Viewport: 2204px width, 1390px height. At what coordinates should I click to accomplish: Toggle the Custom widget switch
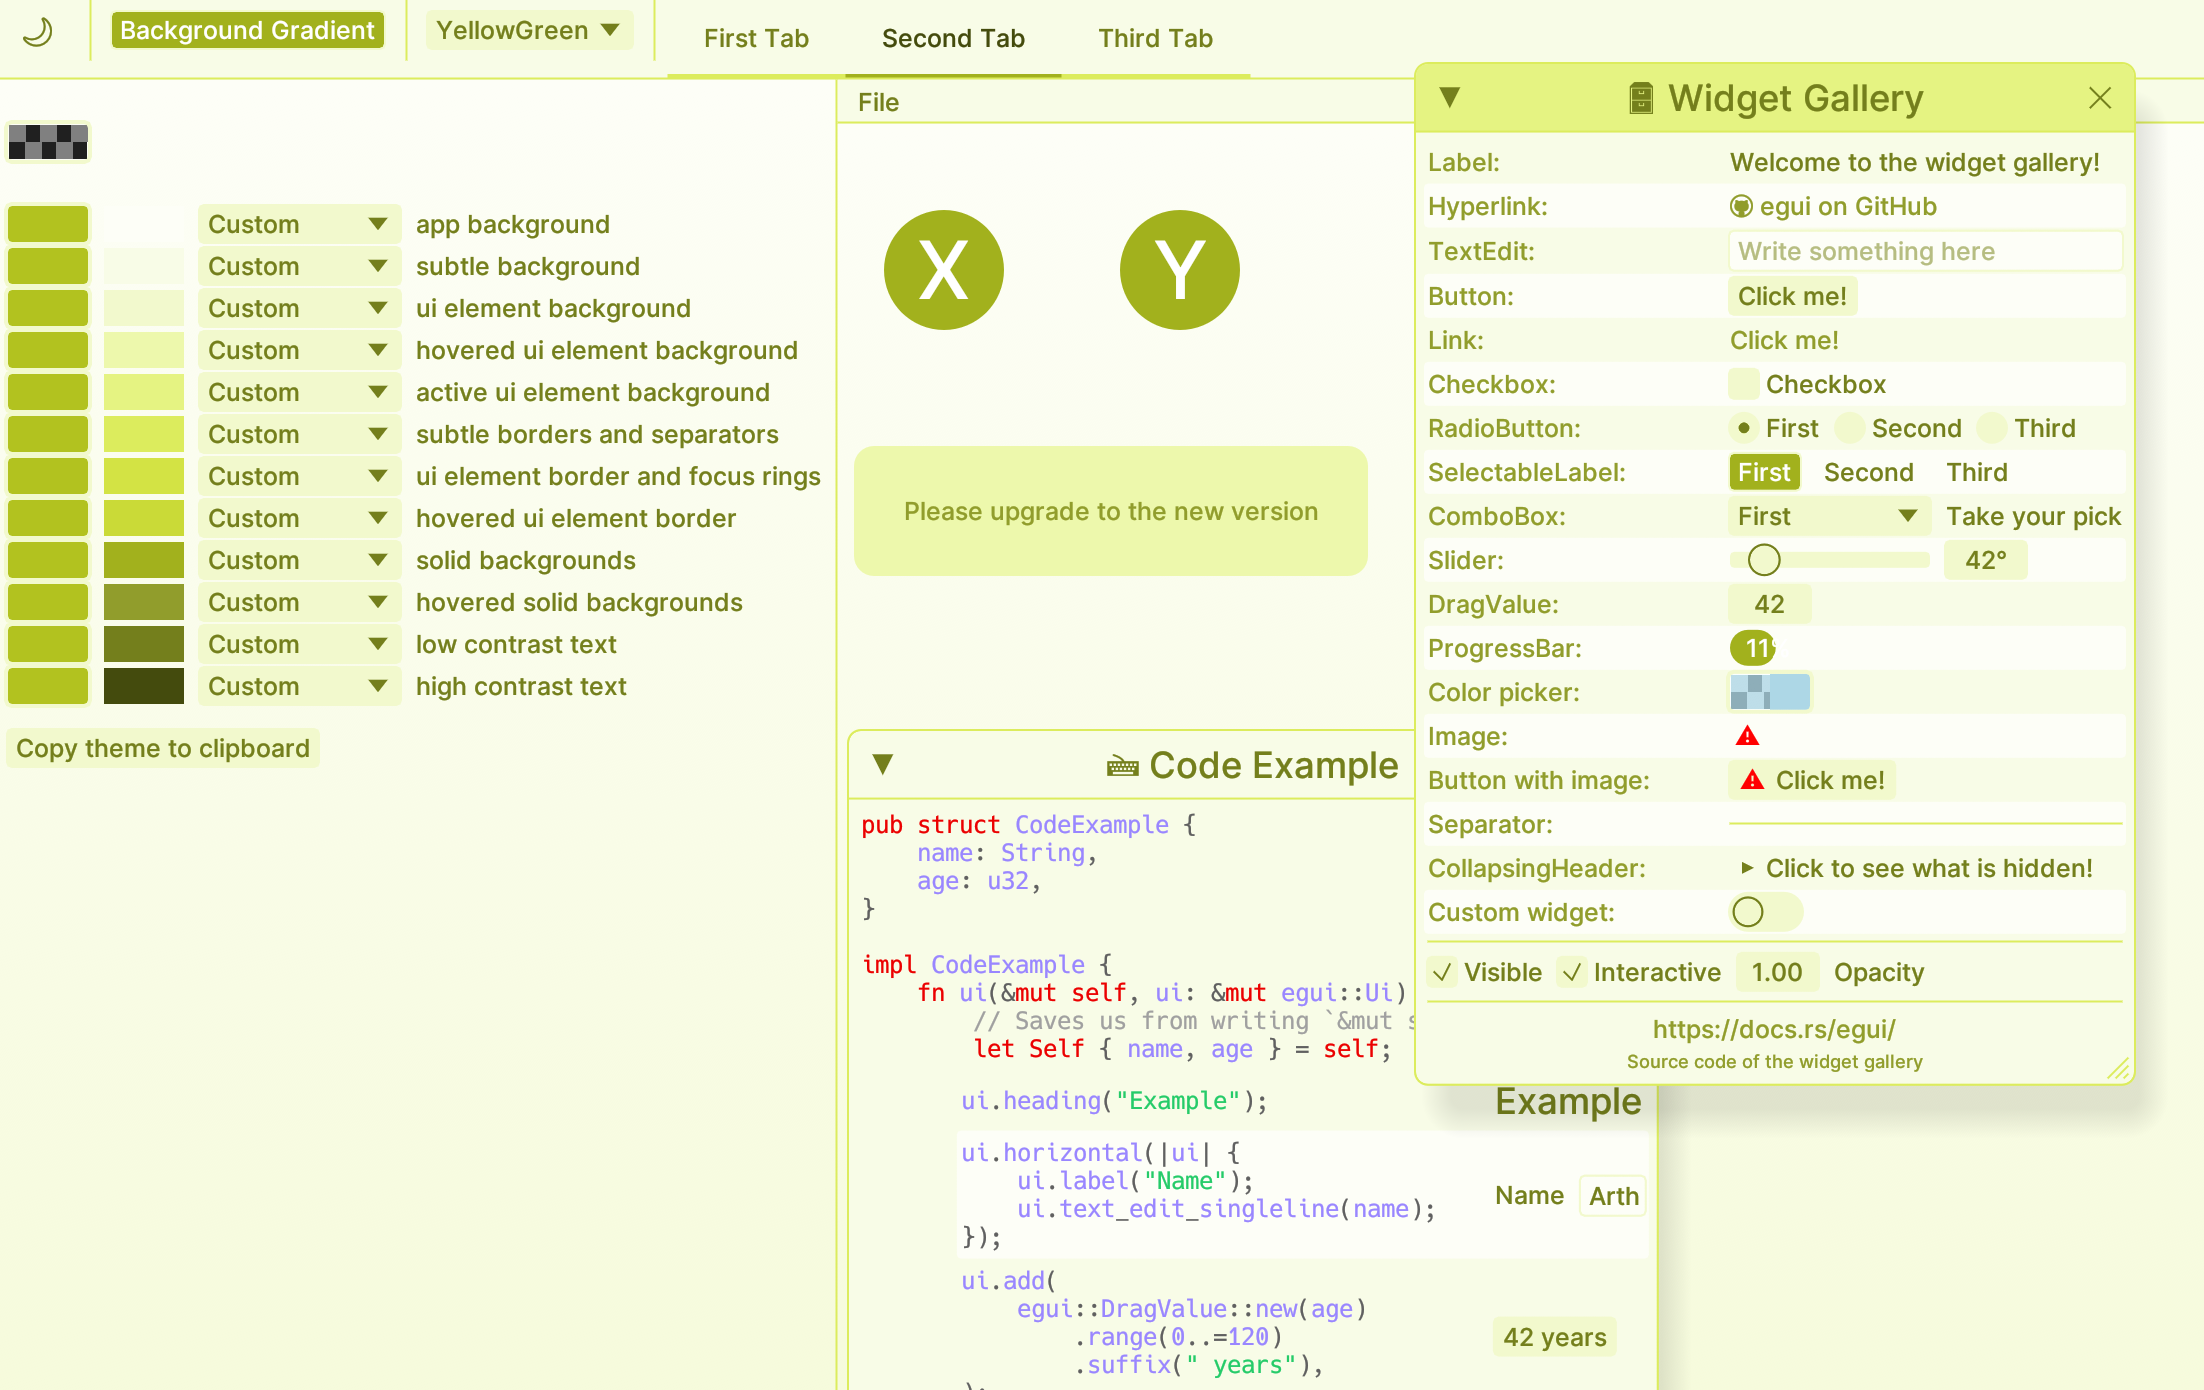pos(1765,912)
